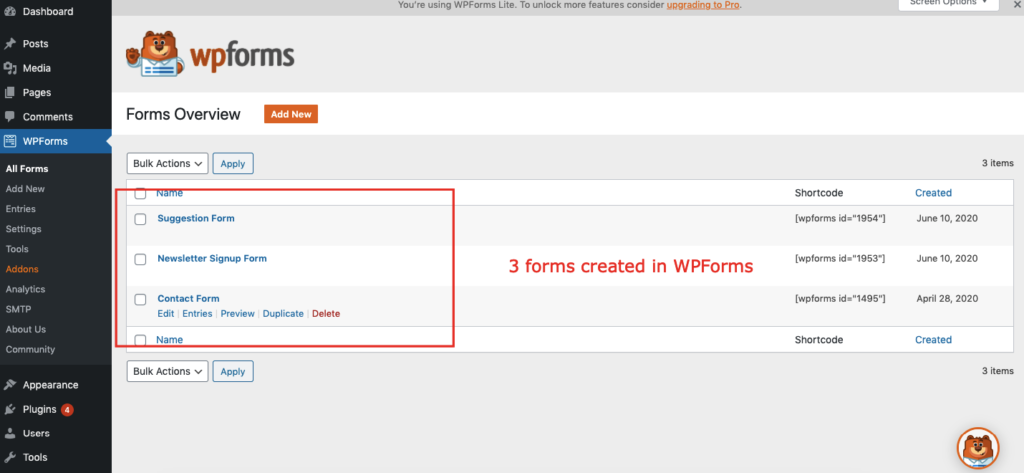
Task: Click Entries under Contact Form
Action: point(197,314)
